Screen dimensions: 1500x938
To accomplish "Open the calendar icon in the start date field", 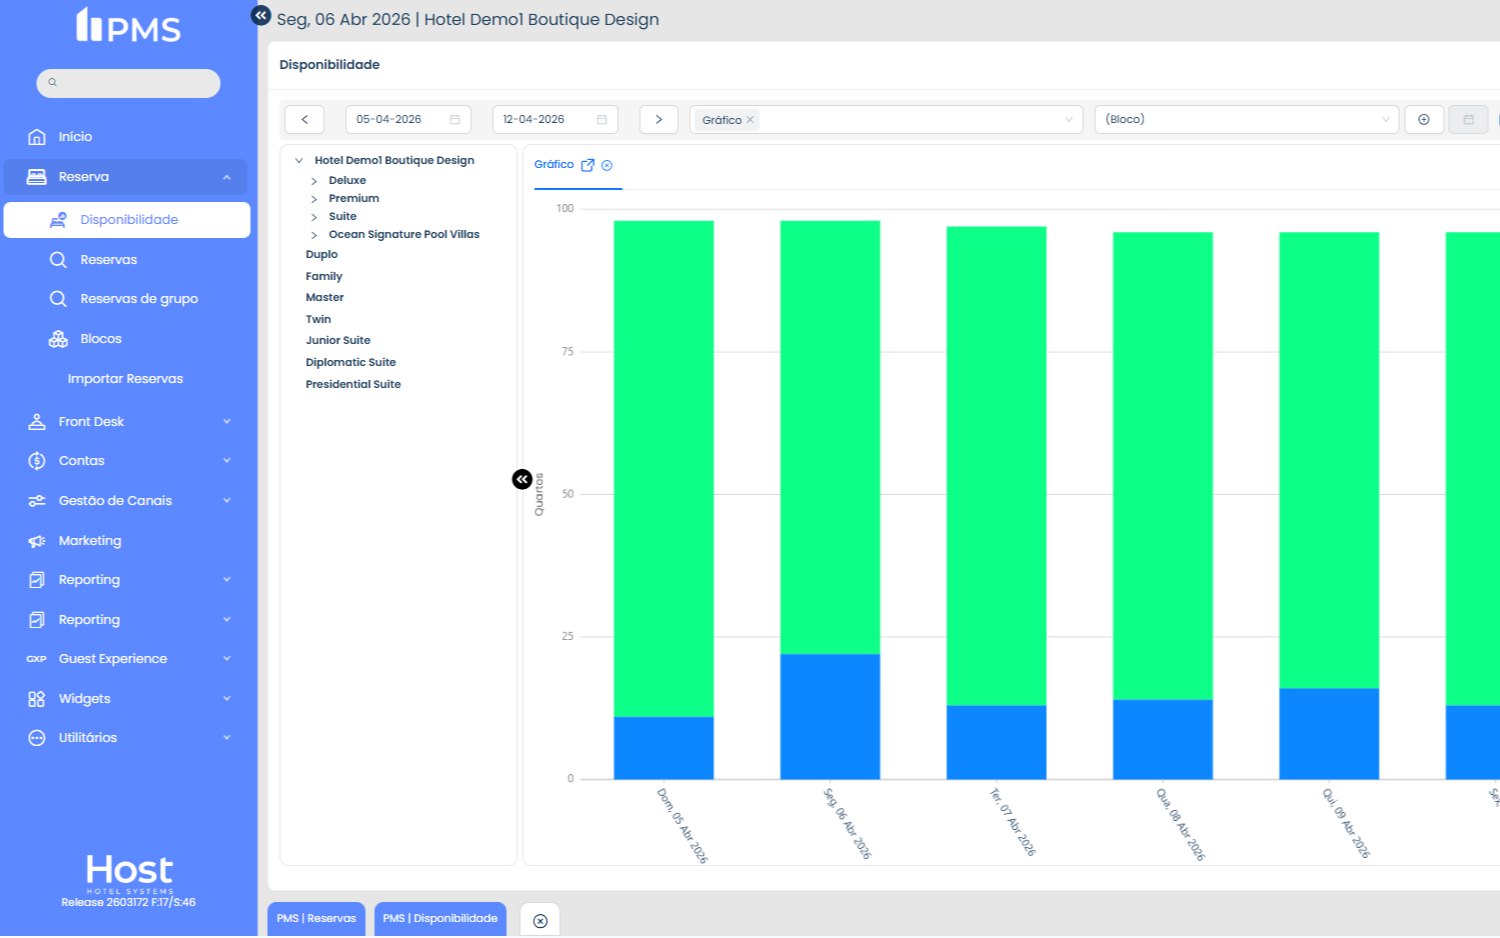I will (455, 120).
